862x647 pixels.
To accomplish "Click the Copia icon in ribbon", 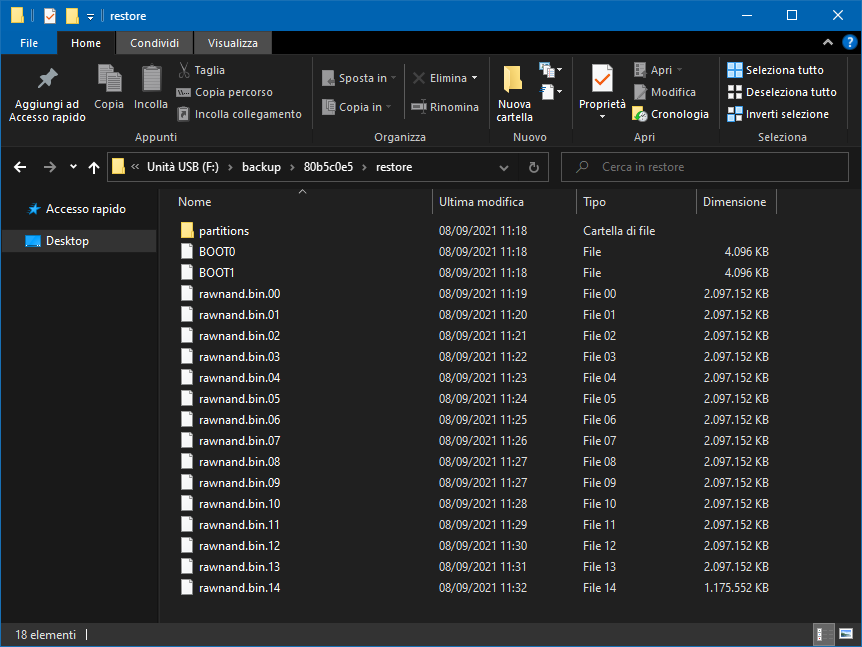I will [x=109, y=78].
